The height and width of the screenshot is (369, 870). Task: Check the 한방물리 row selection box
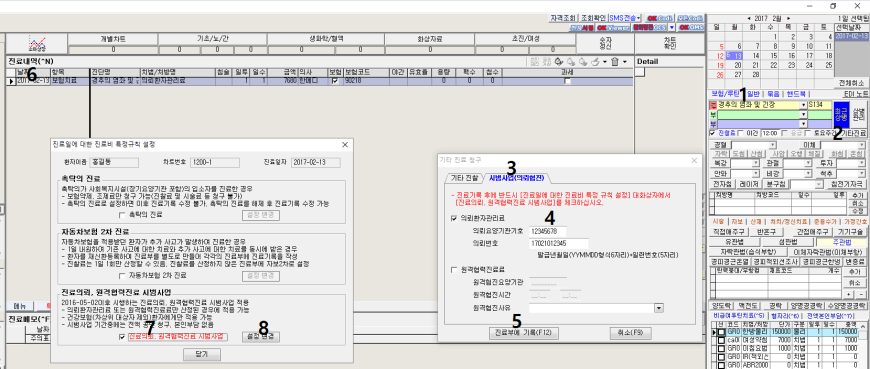[721, 332]
